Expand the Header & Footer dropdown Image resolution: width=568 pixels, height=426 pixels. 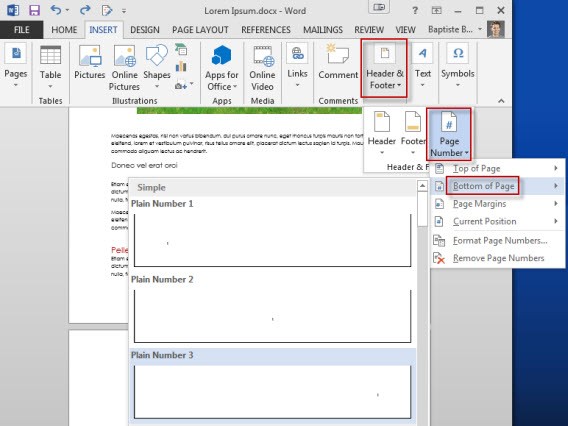tap(384, 68)
